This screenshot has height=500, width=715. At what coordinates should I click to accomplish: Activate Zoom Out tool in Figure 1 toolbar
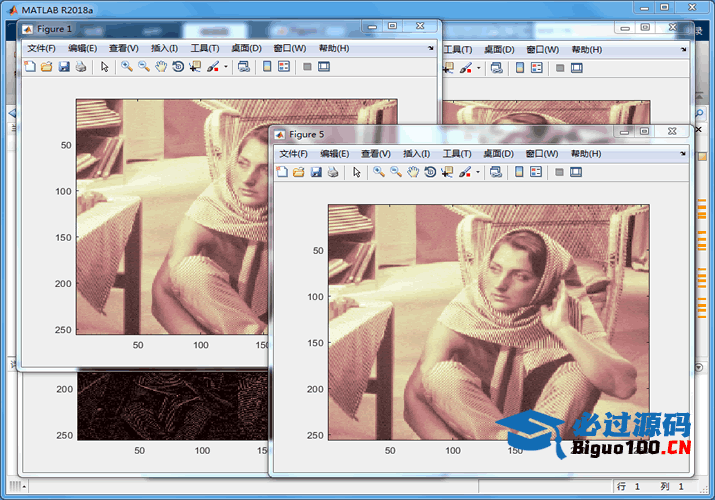(x=144, y=67)
